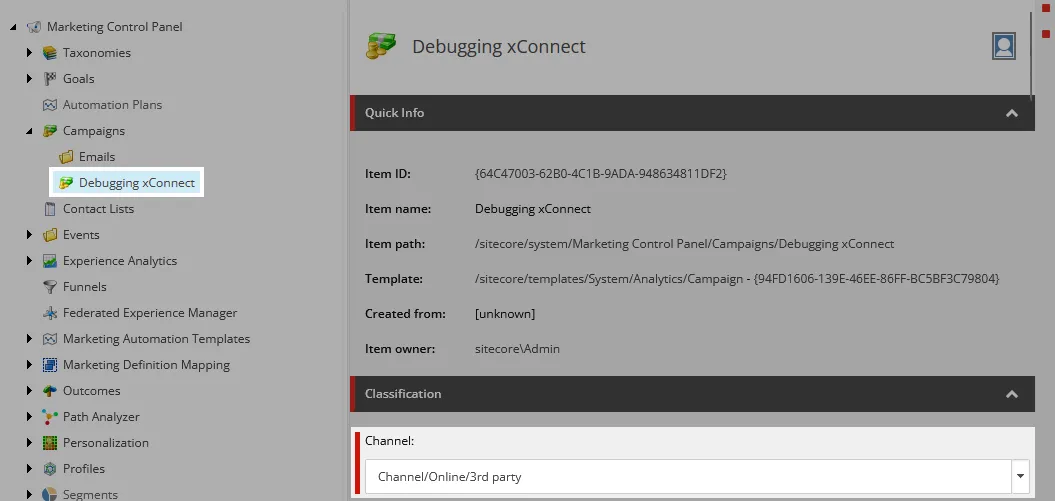
Task: Select Funnels in the tree
Action: coord(85,287)
